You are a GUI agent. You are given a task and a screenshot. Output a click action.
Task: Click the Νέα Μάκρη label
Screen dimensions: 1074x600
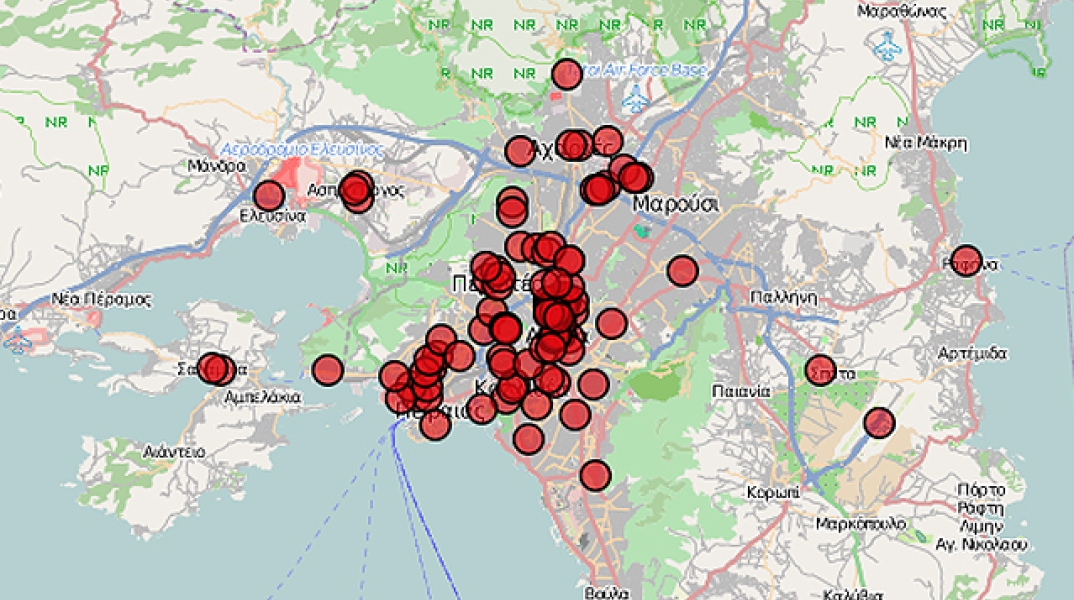926,143
